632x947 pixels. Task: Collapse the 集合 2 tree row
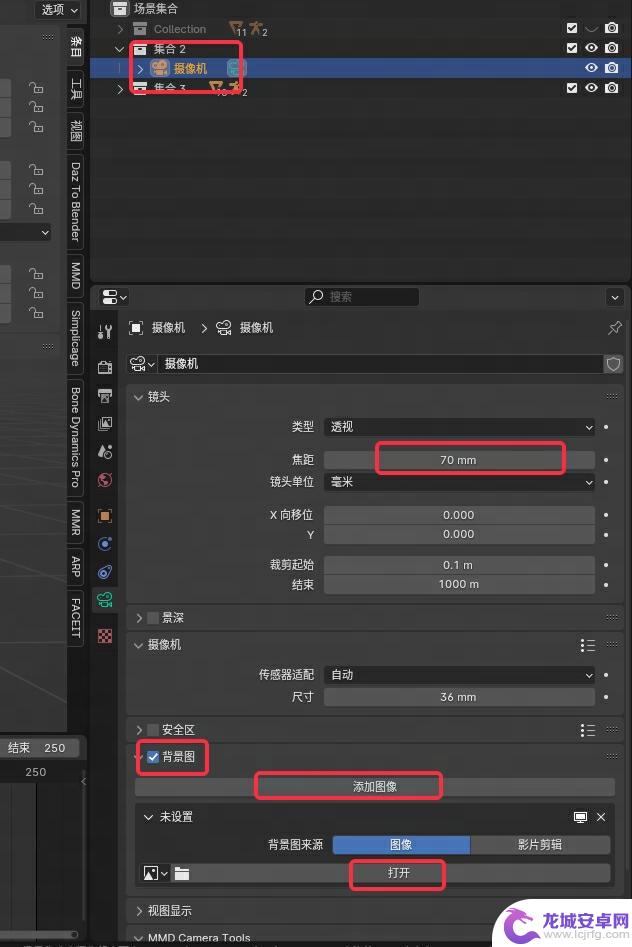click(x=120, y=48)
